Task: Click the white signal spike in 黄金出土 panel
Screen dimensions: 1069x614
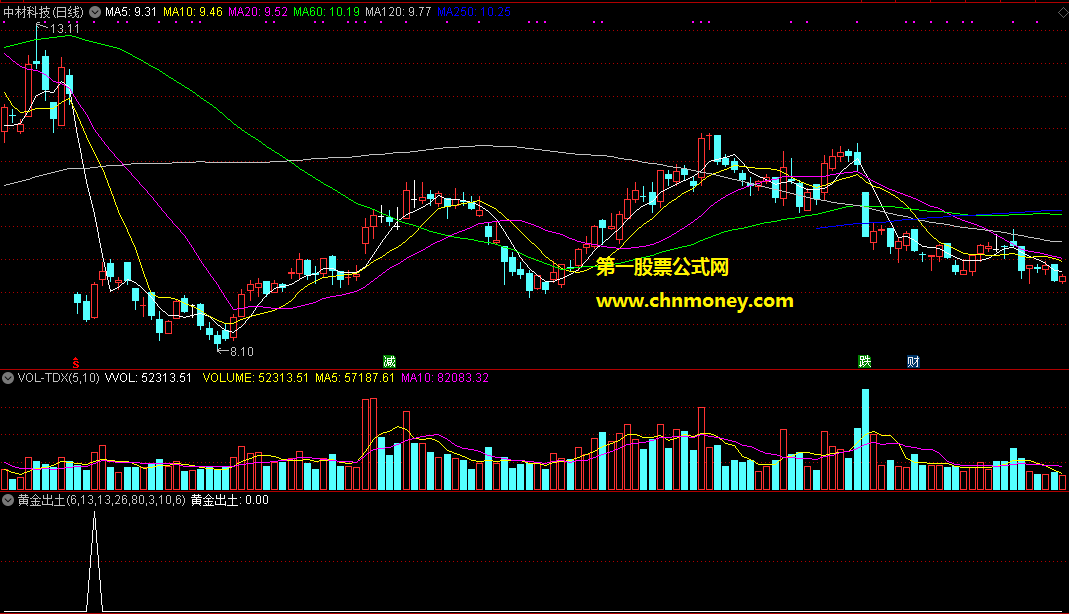Action: (x=95, y=562)
